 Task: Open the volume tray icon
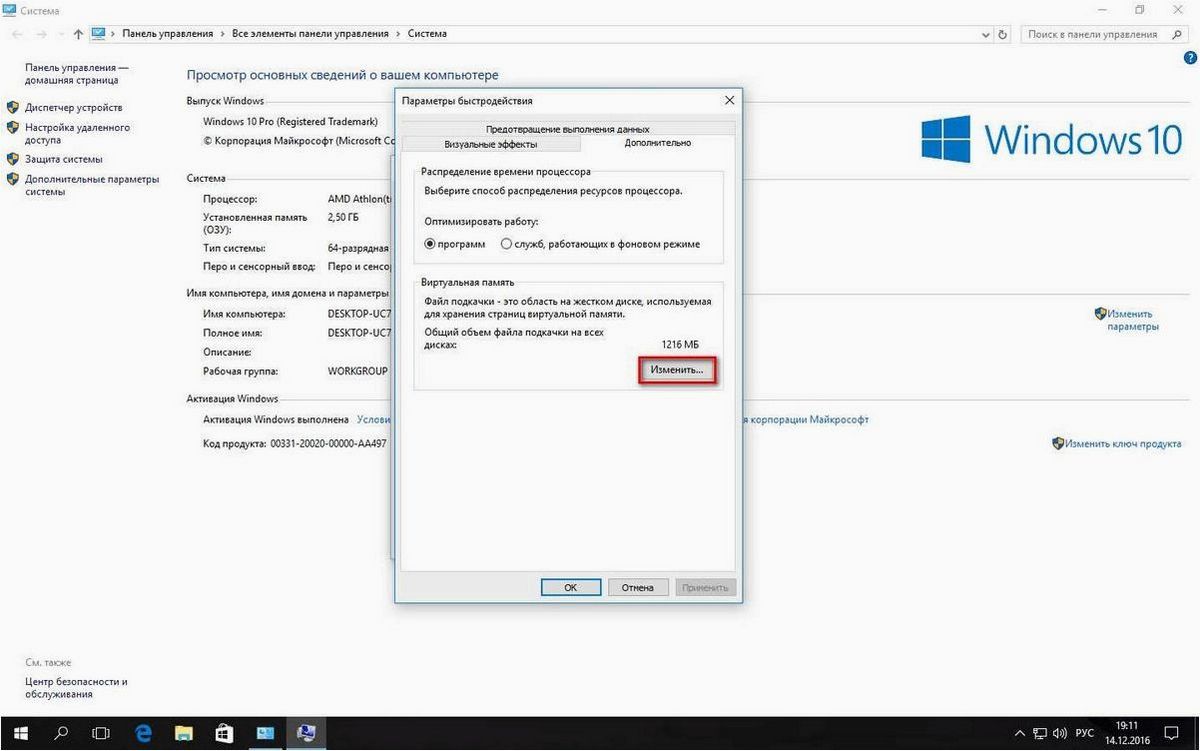point(1060,734)
